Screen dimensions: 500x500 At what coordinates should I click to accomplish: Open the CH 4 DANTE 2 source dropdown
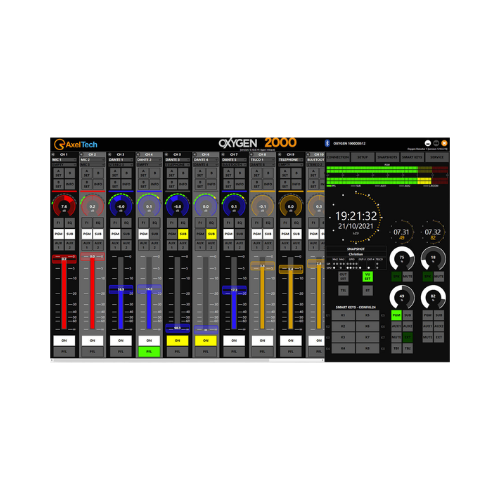[x=149, y=160]
